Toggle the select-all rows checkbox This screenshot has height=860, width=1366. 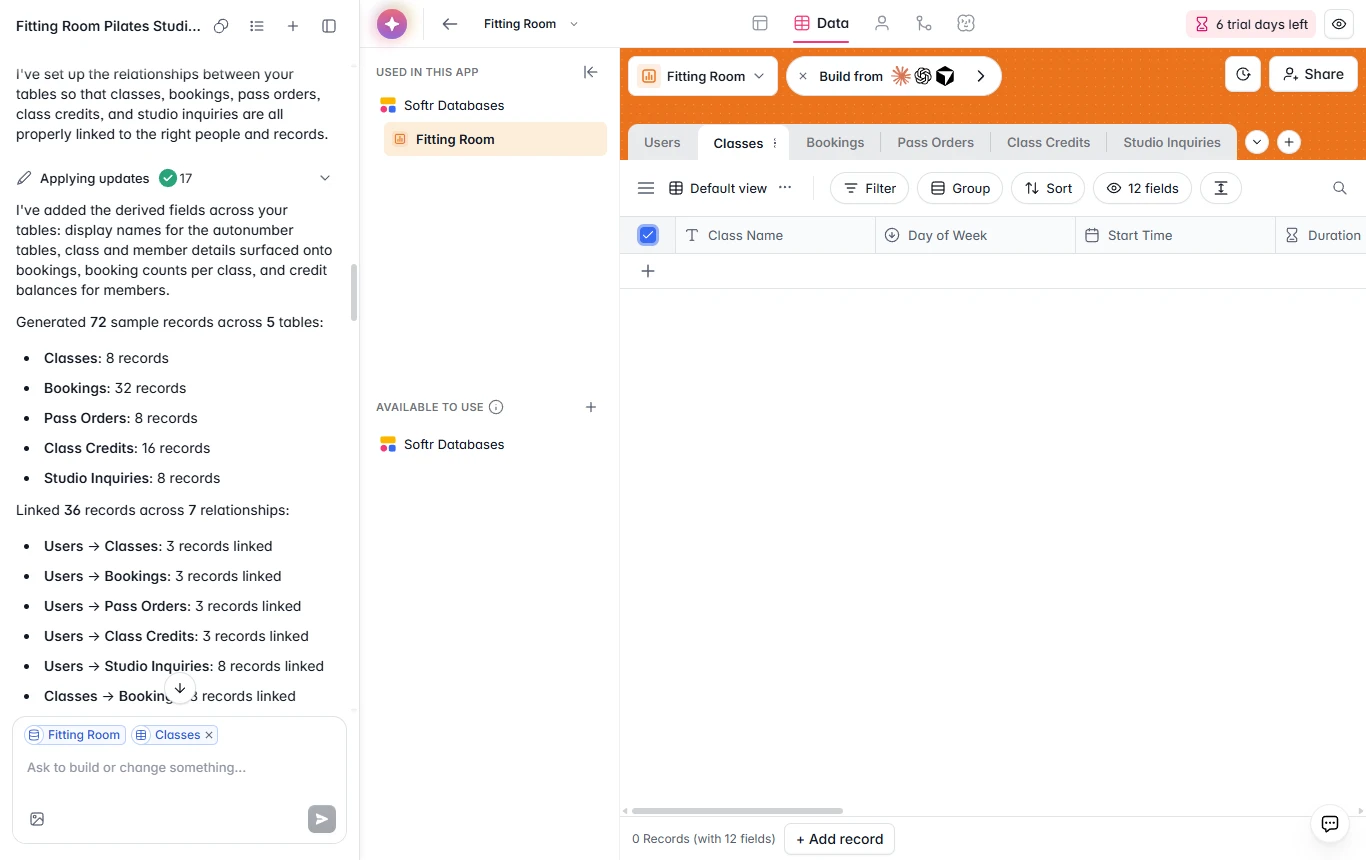click(x=648, y=235)
